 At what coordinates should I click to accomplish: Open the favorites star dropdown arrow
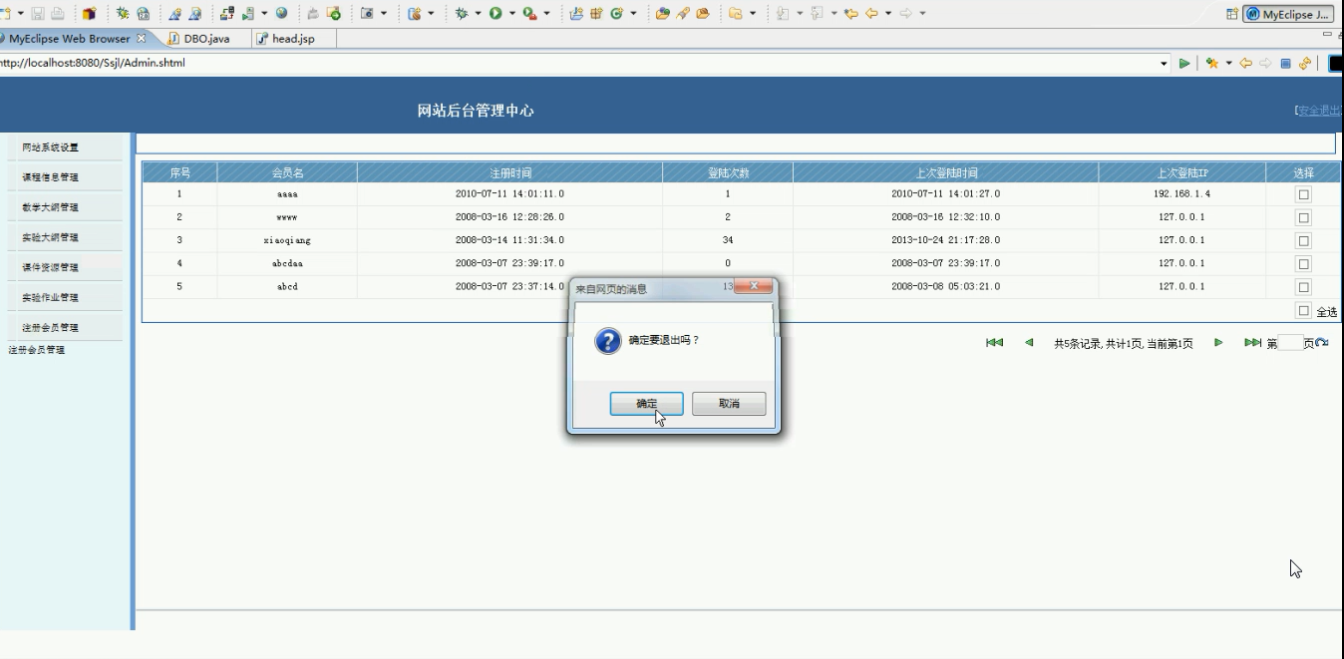[x=1229, y=63]
